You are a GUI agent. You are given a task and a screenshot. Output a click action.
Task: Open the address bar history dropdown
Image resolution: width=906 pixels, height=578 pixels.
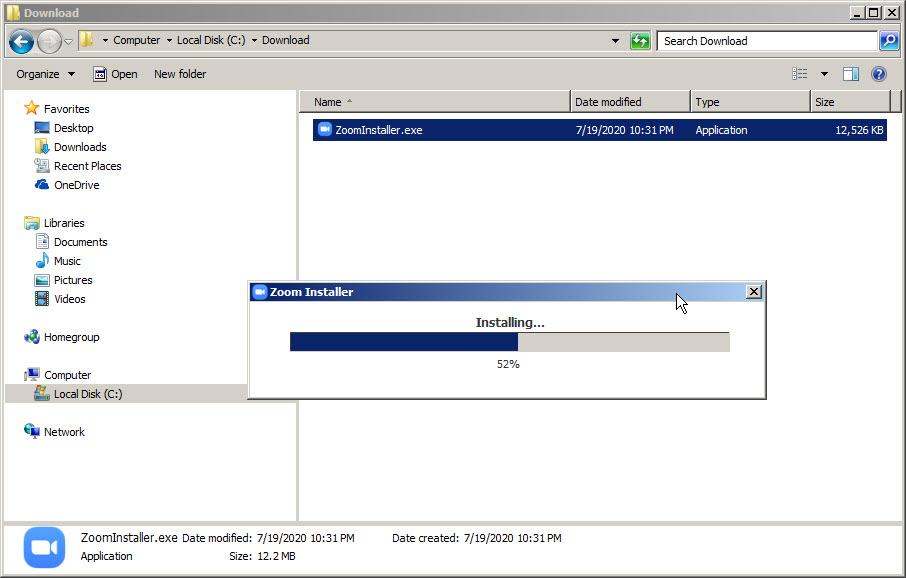[615, 41]
